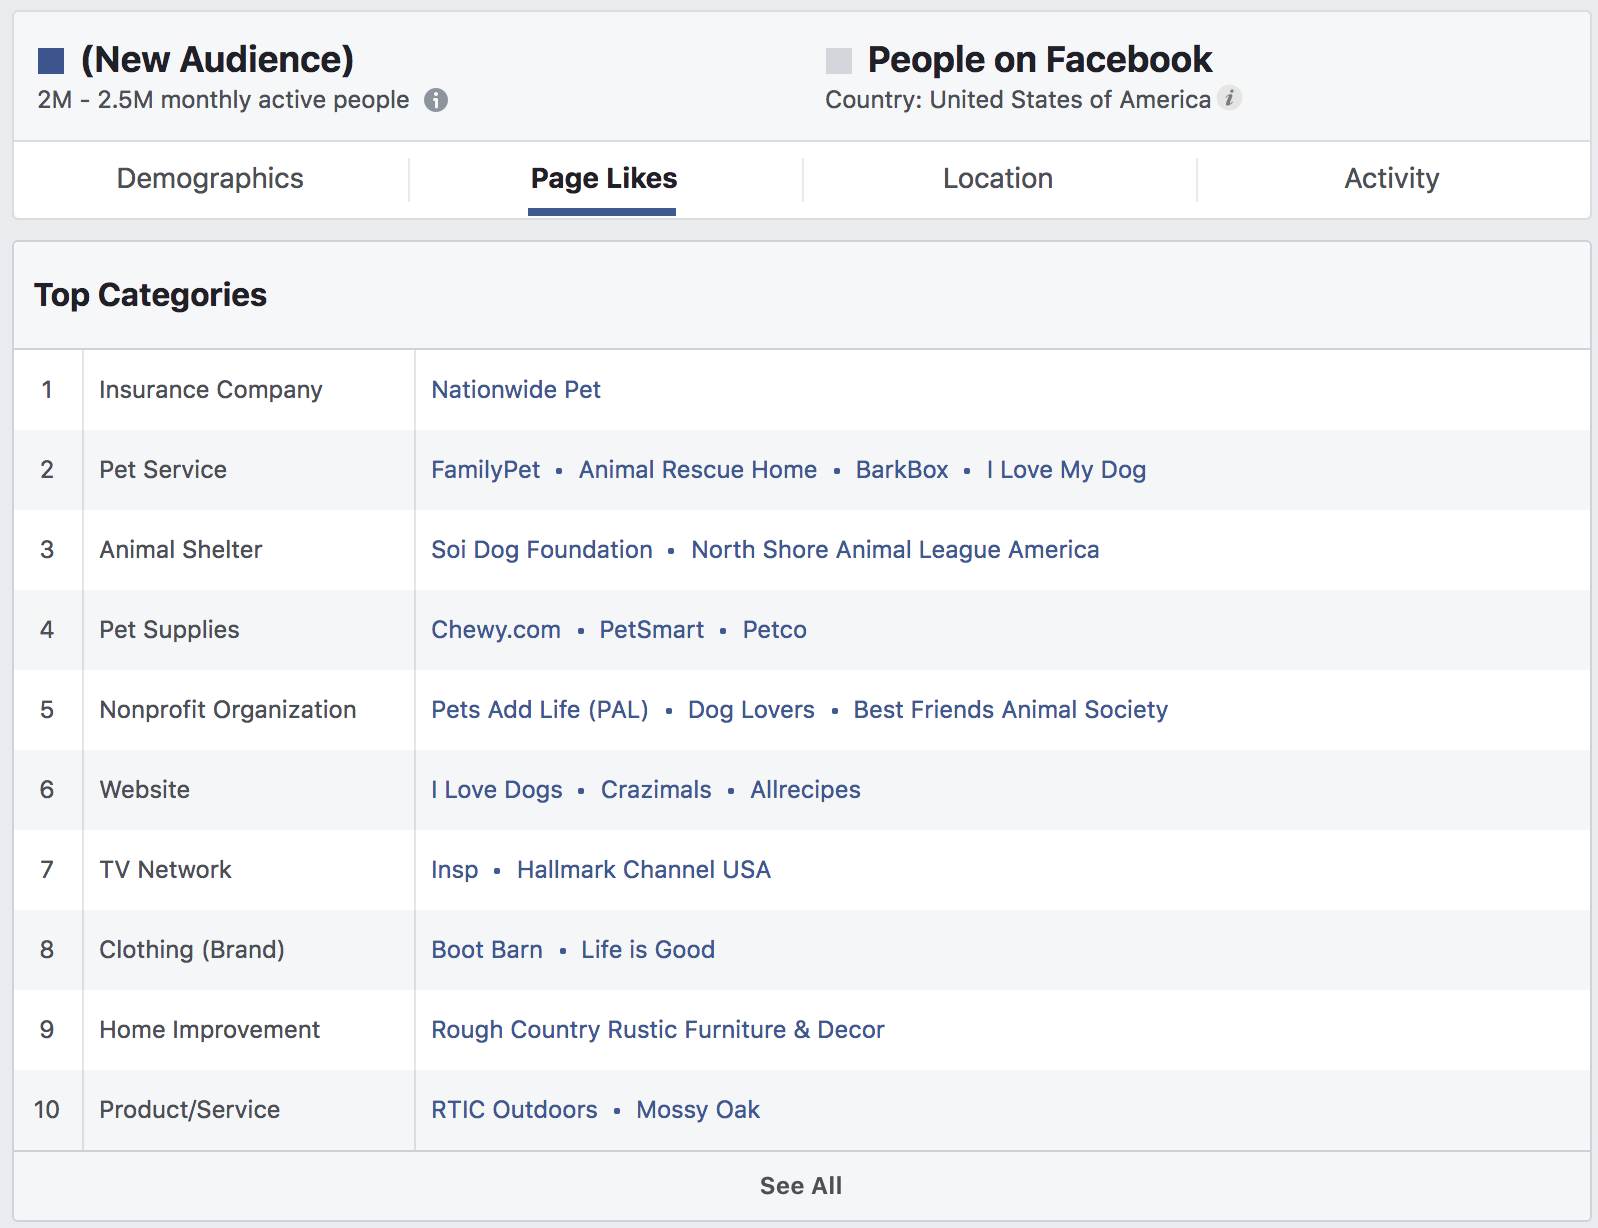The width and height of the screenshot is (1598, 1228).
Task: Open the Insp TV network link
Action: pyautogui.click(x=455, y=870)
